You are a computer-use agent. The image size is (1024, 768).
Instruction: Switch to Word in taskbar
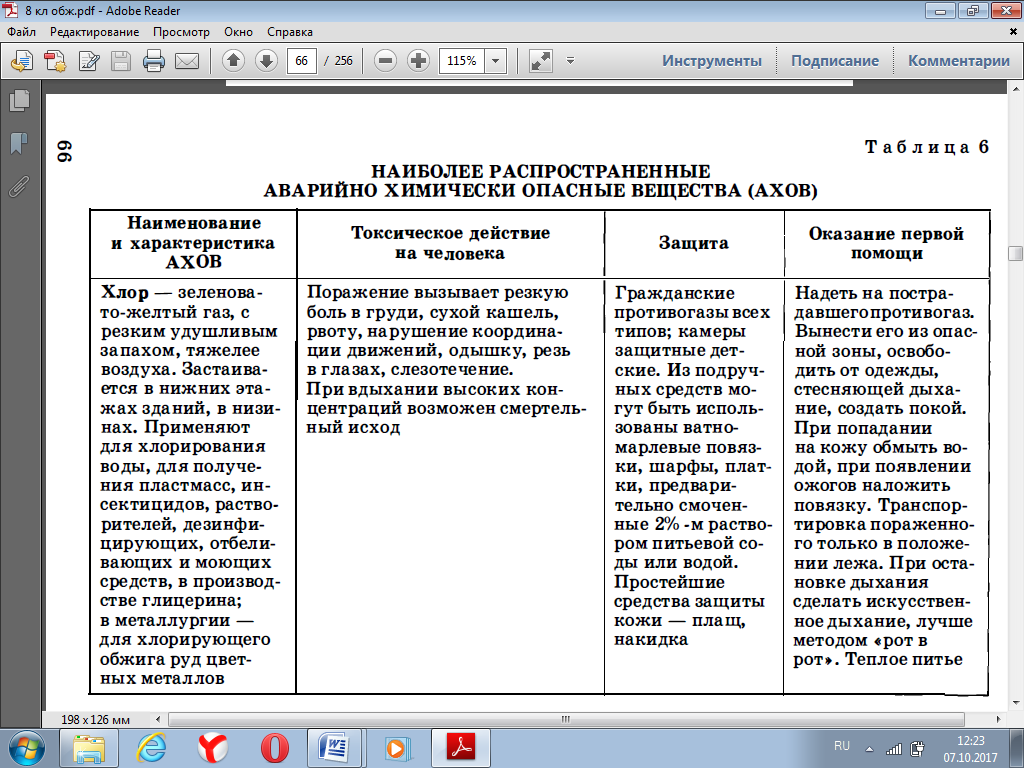point(336,748)
